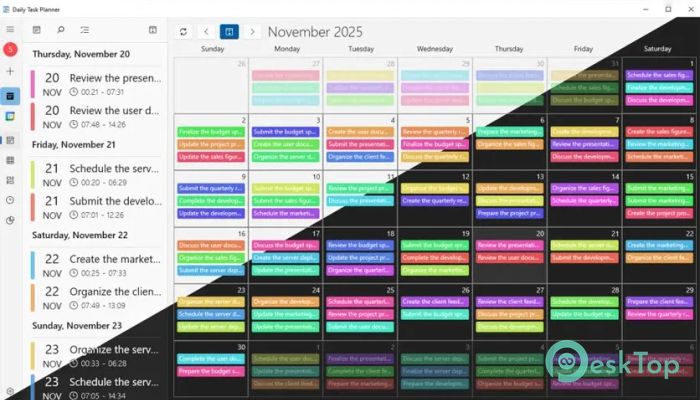Open 'Submit the budget sp...' event on November 3
This screenshot has width=700, height=400.
point(286,132)
